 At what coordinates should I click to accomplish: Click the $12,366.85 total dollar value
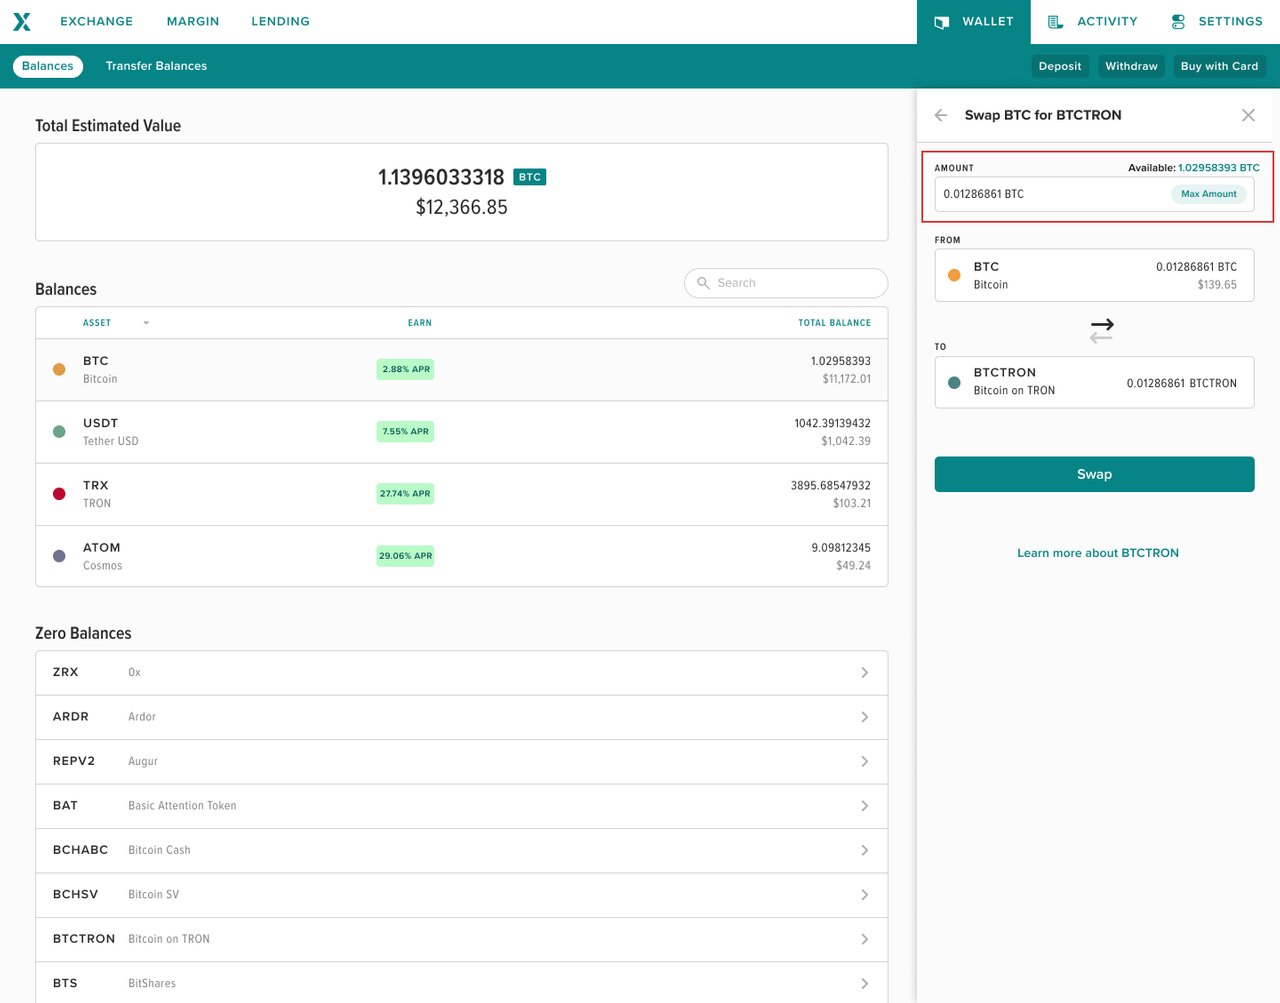(462, 207)
